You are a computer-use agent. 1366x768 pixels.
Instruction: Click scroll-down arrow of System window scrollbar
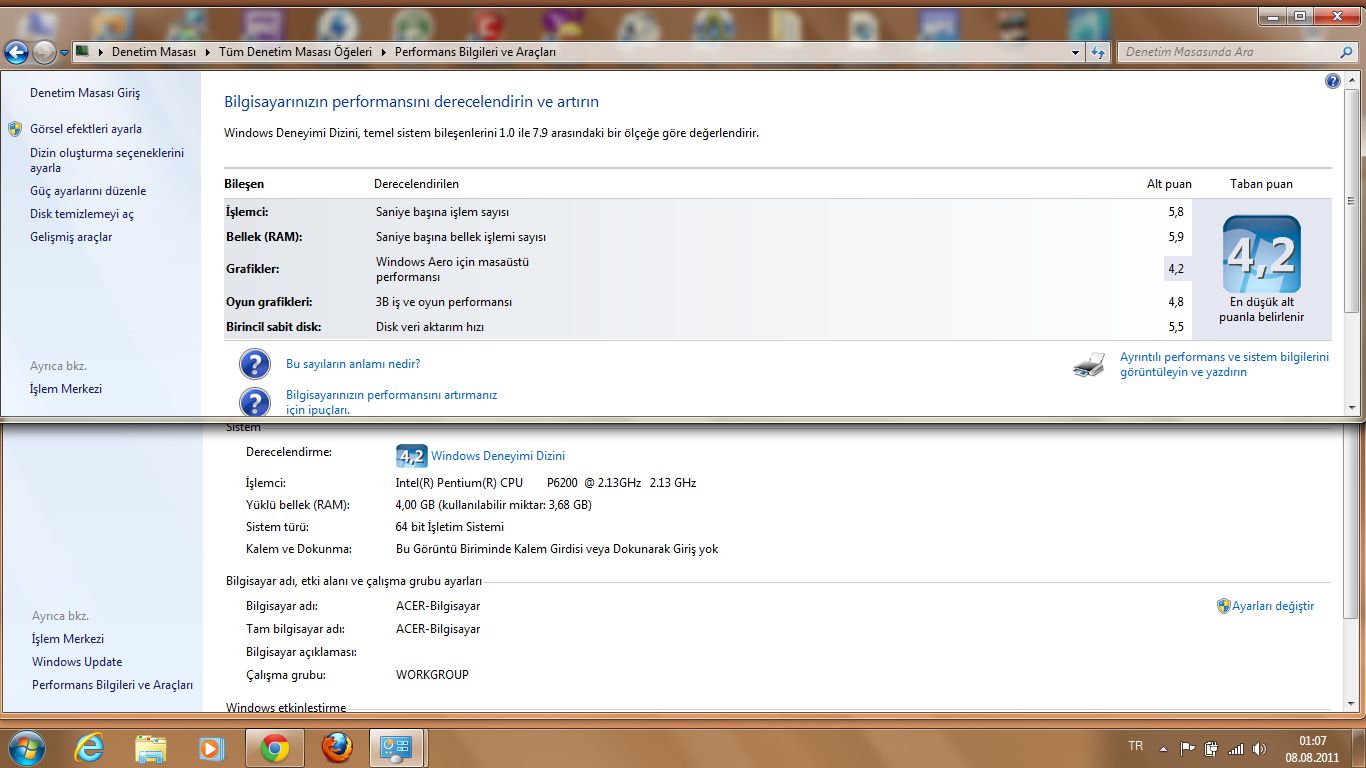1353,704
